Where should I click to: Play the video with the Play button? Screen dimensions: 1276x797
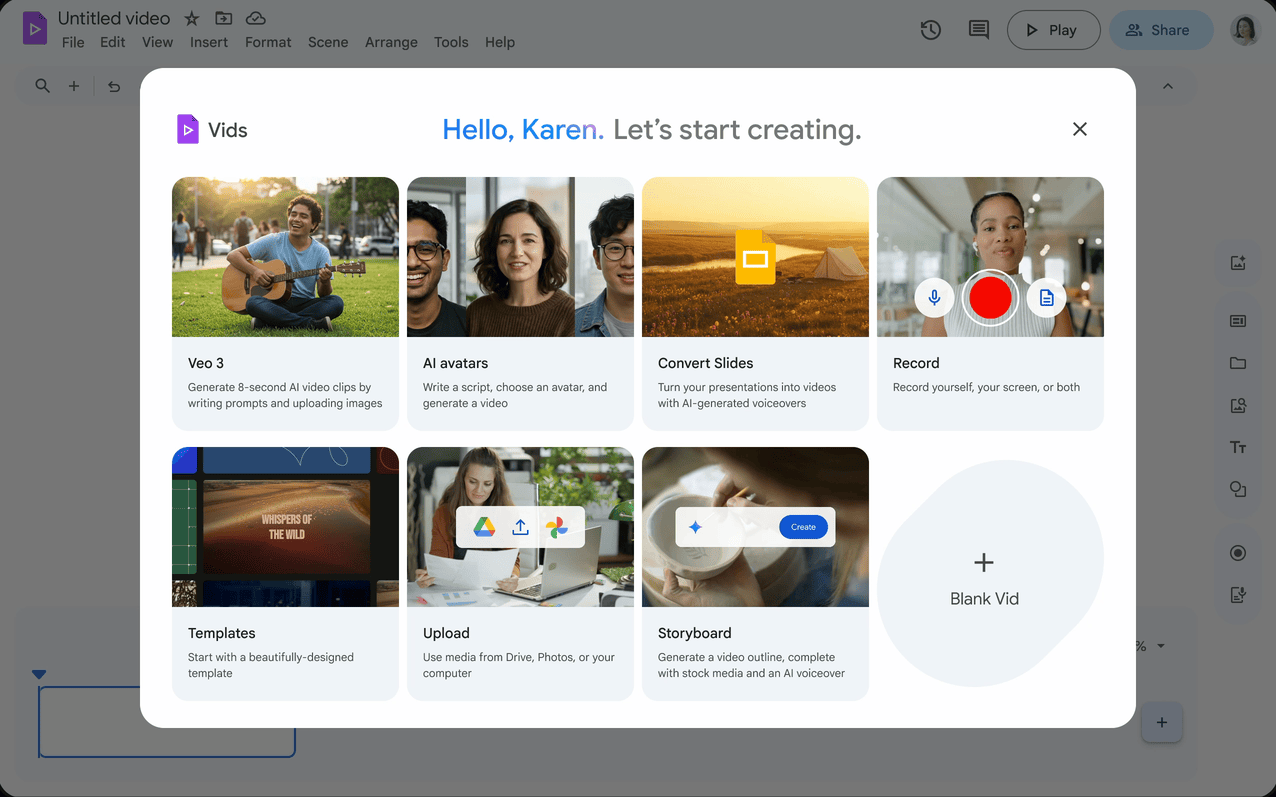pyautogui.click(x=1053, y=30)
